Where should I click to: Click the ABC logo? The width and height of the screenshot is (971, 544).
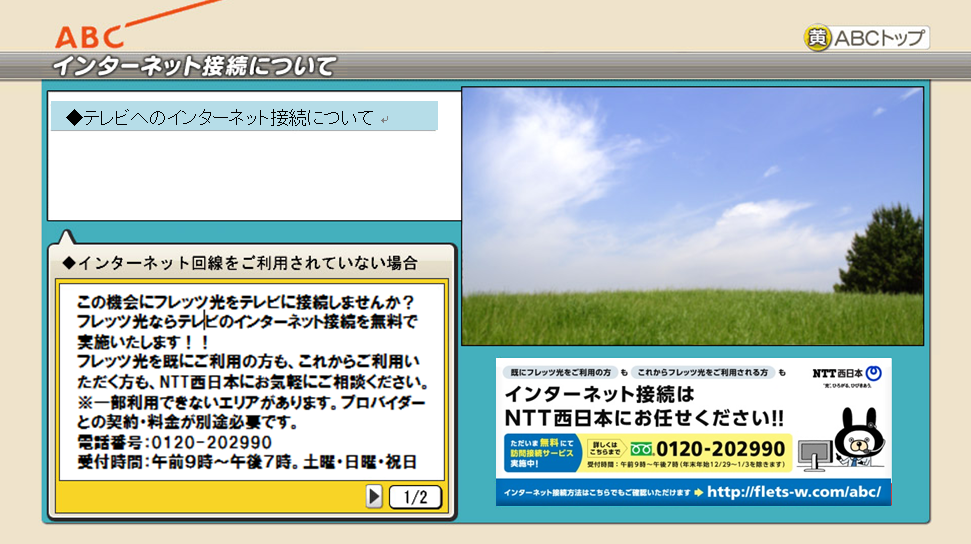pos(89,37)
